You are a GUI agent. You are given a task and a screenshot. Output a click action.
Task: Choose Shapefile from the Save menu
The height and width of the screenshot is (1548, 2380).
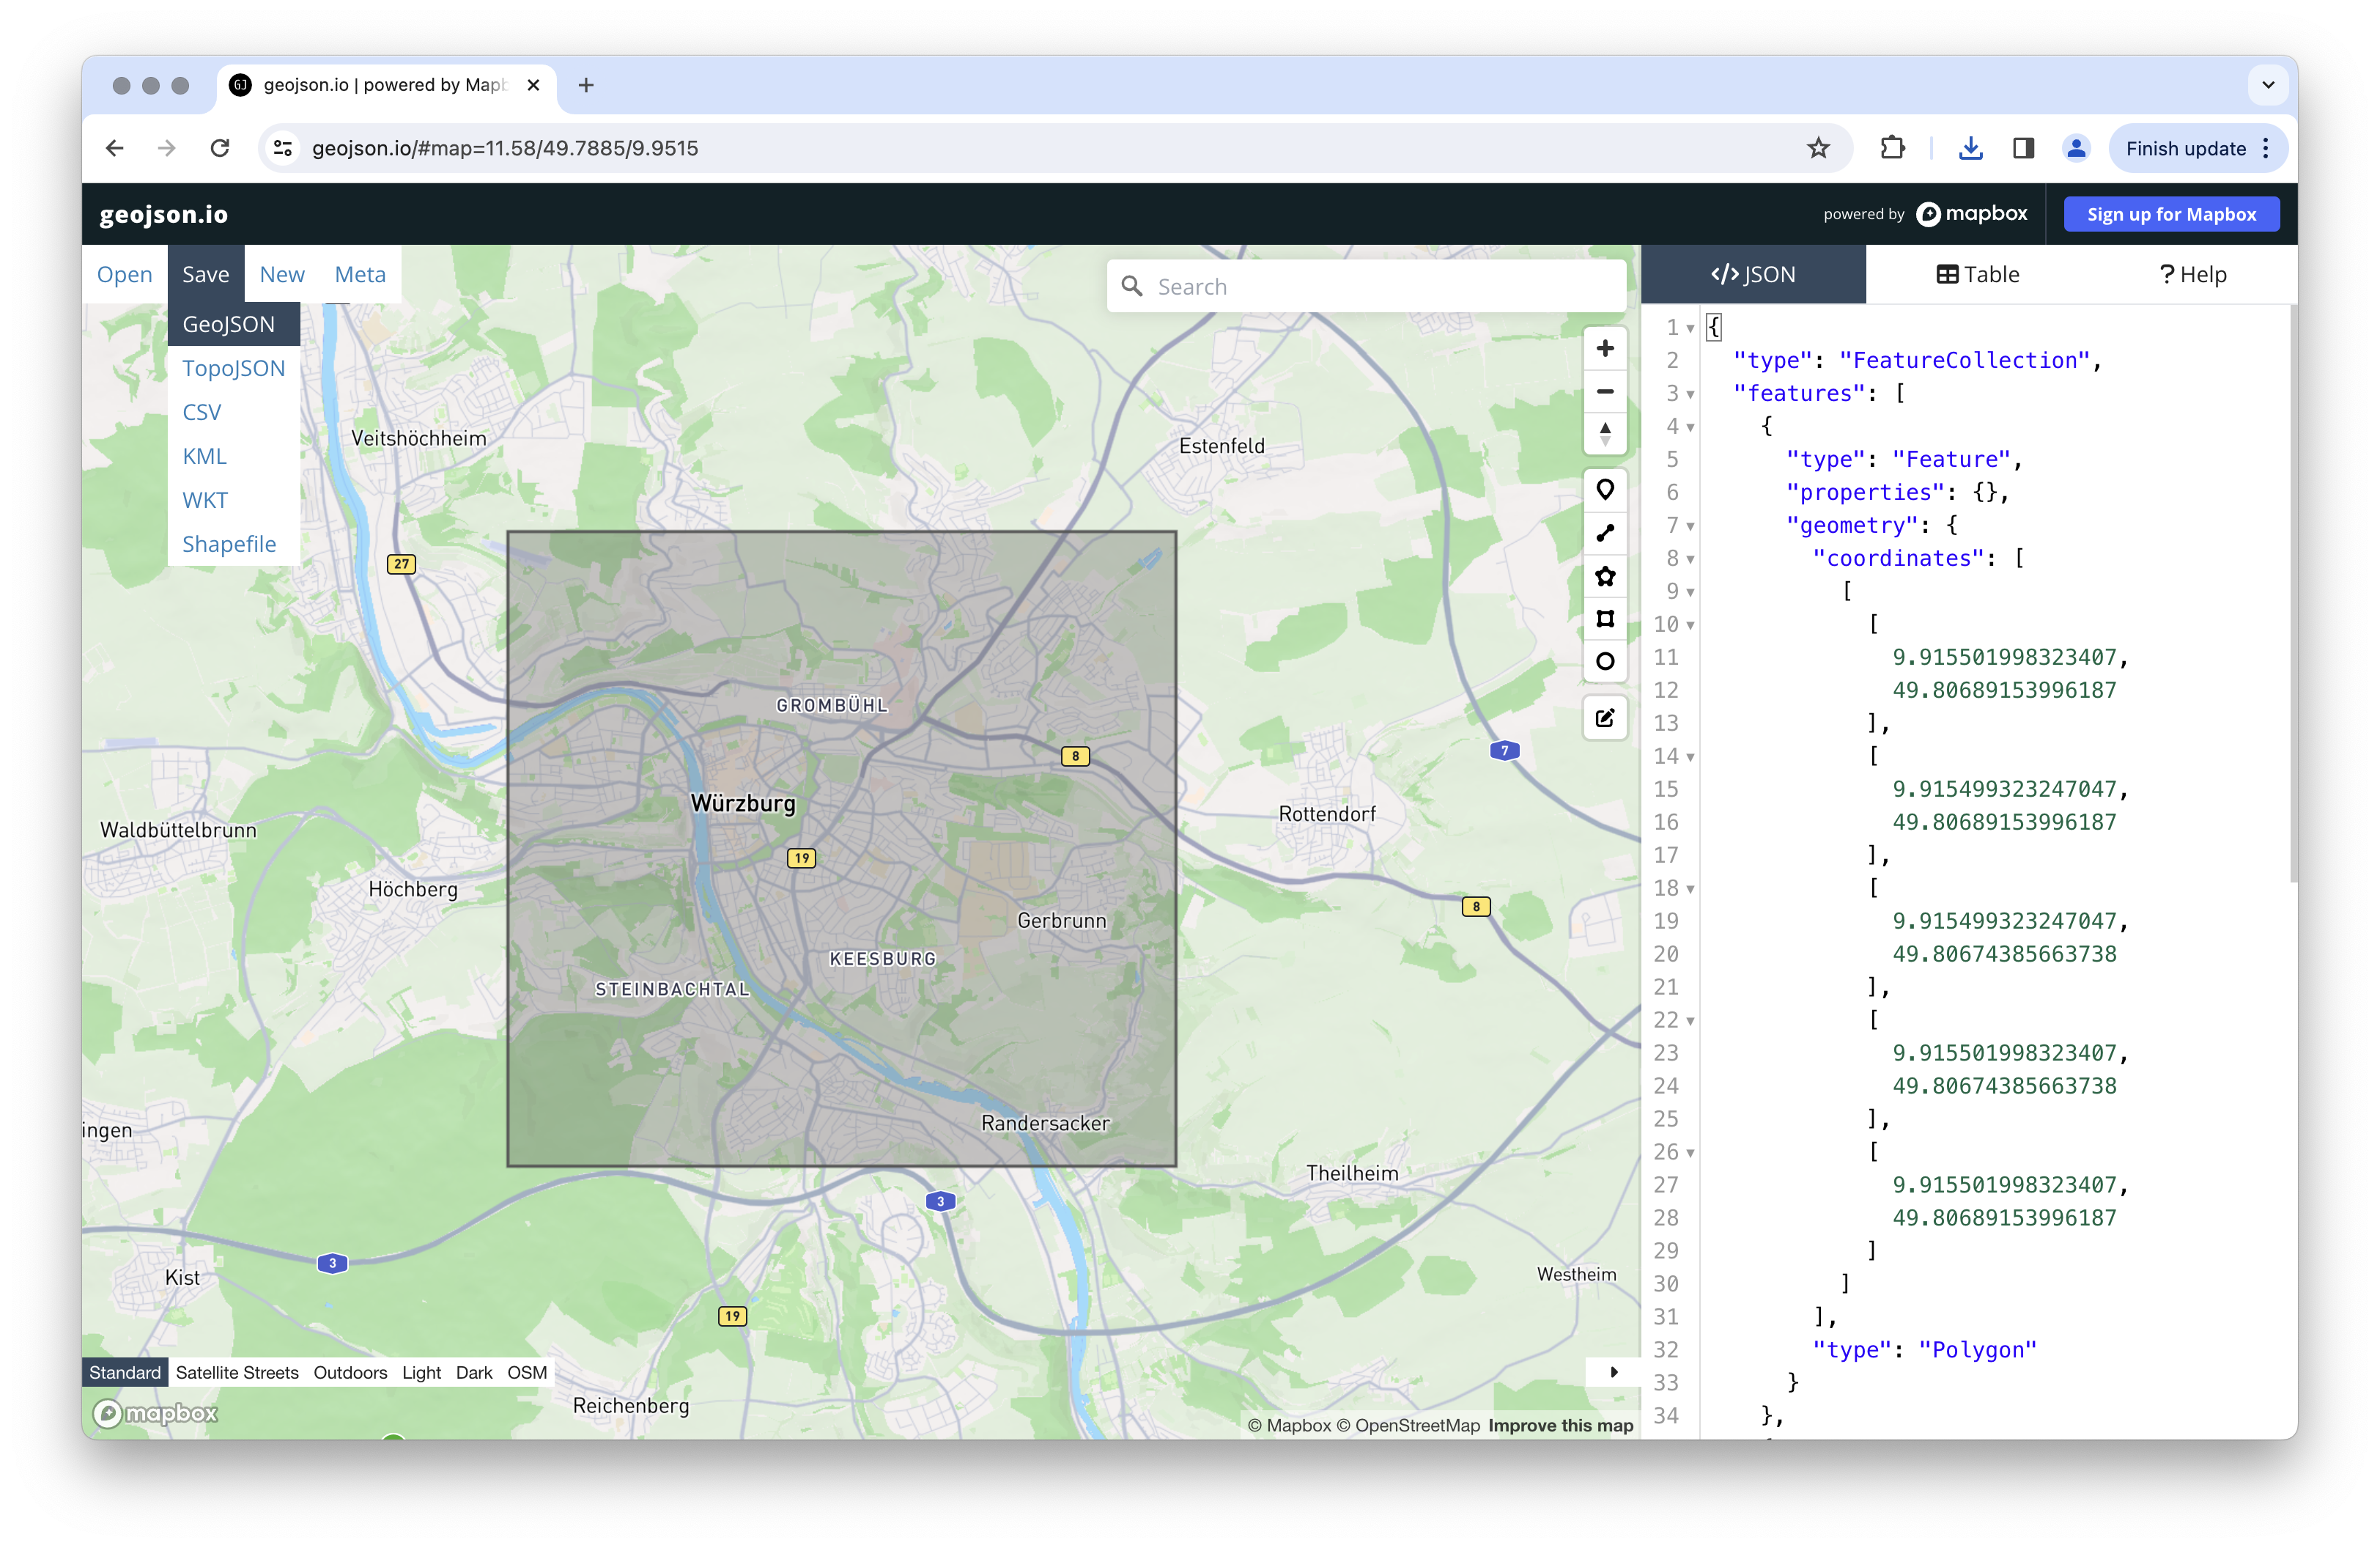(229, 544)
